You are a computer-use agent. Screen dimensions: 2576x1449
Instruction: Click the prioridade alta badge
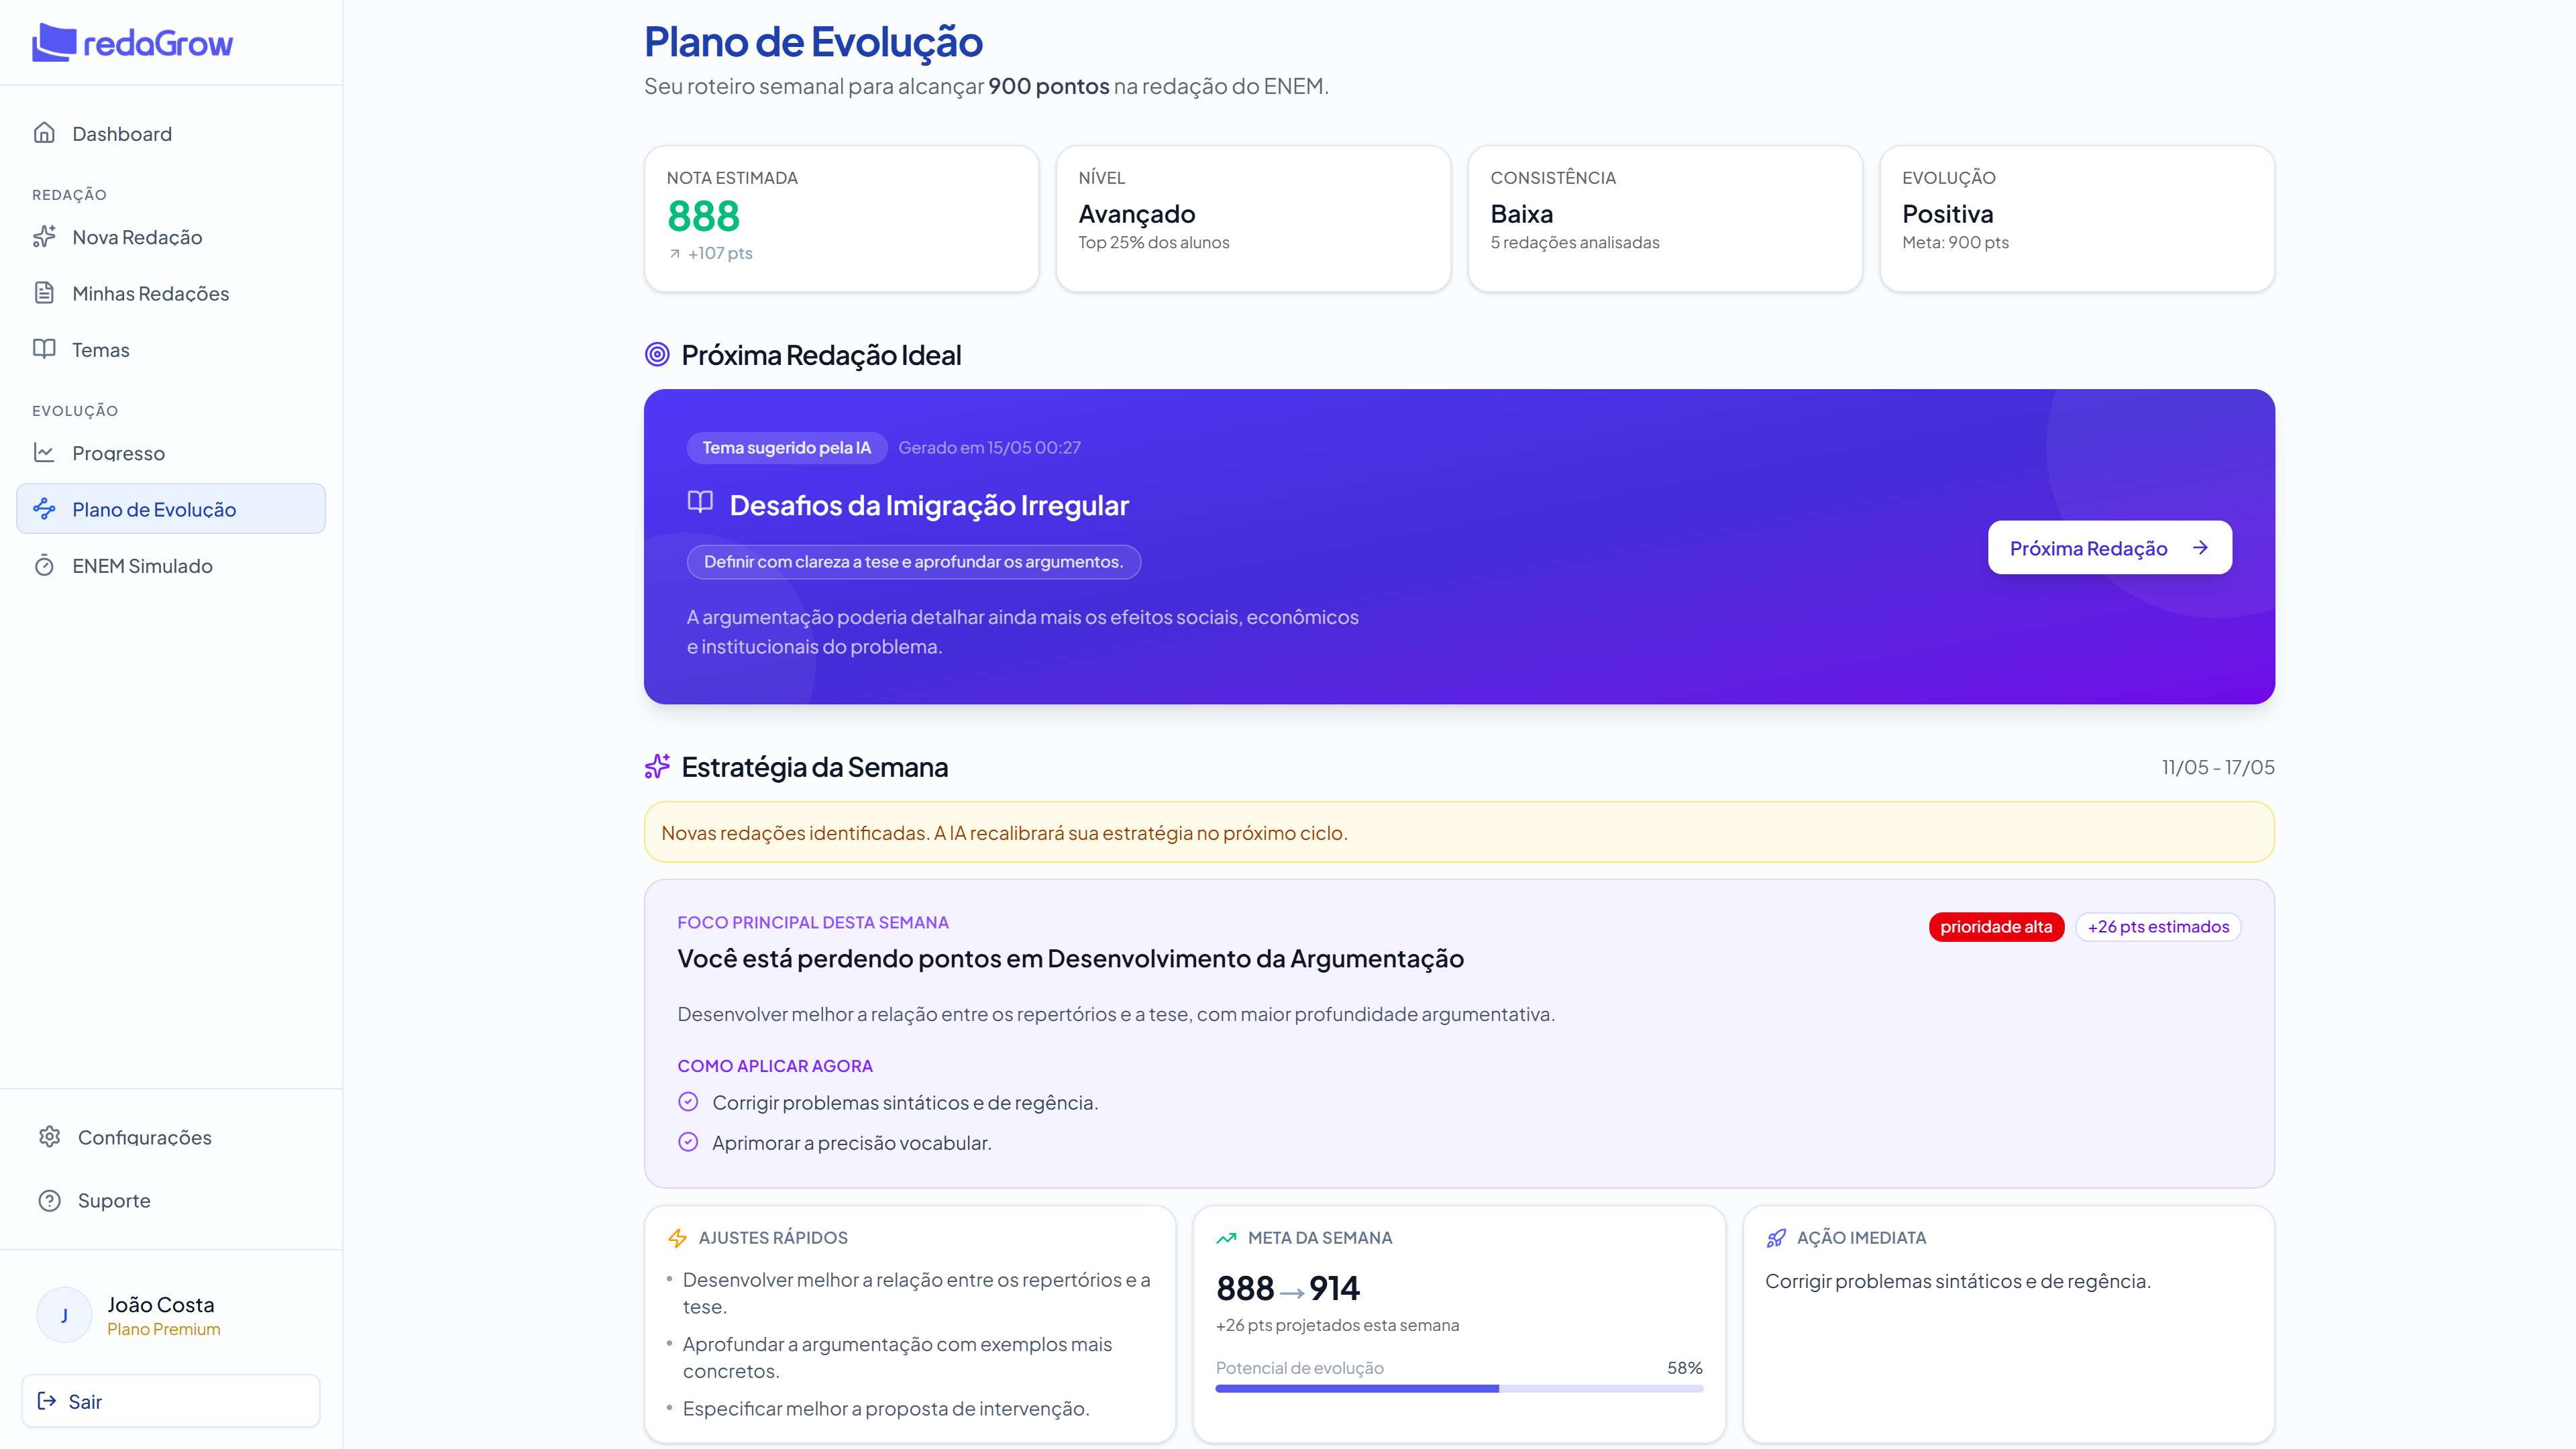coord(1996,927)
